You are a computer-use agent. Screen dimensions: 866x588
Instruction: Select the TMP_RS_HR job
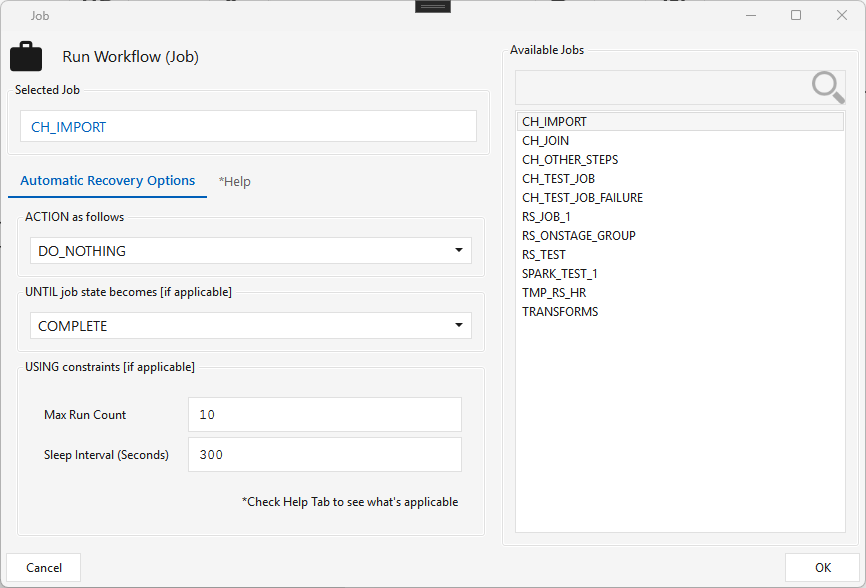680,293
